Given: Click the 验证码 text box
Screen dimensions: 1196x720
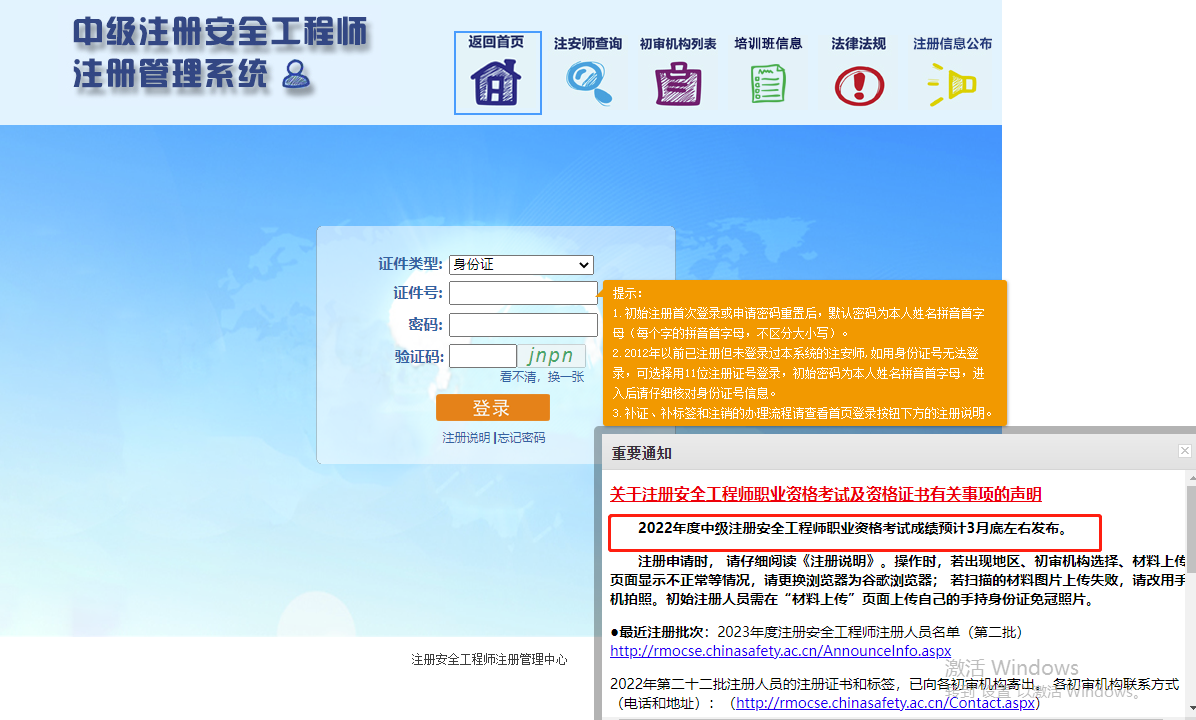Looking at the screenshot, I should (x=482, y=356).
